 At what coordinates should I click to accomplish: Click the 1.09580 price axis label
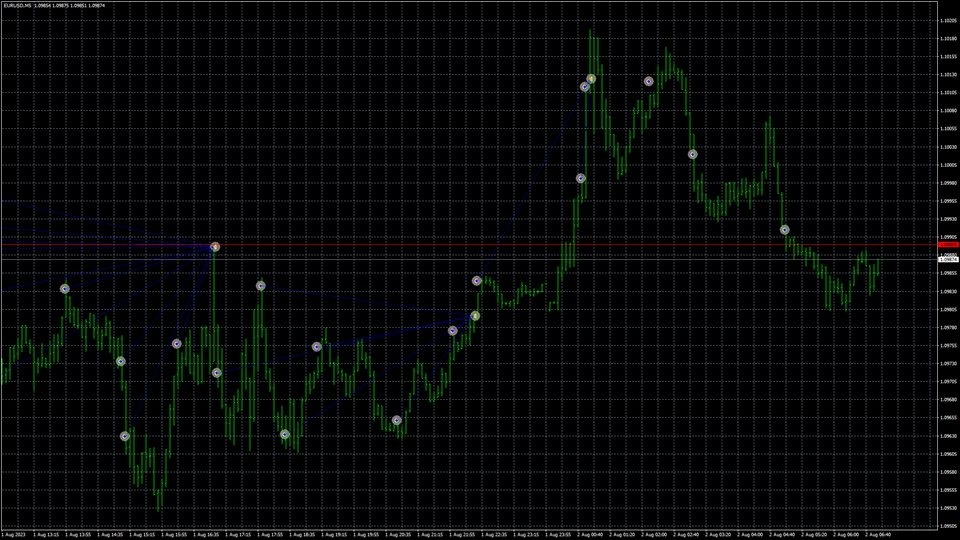(948, 472)
